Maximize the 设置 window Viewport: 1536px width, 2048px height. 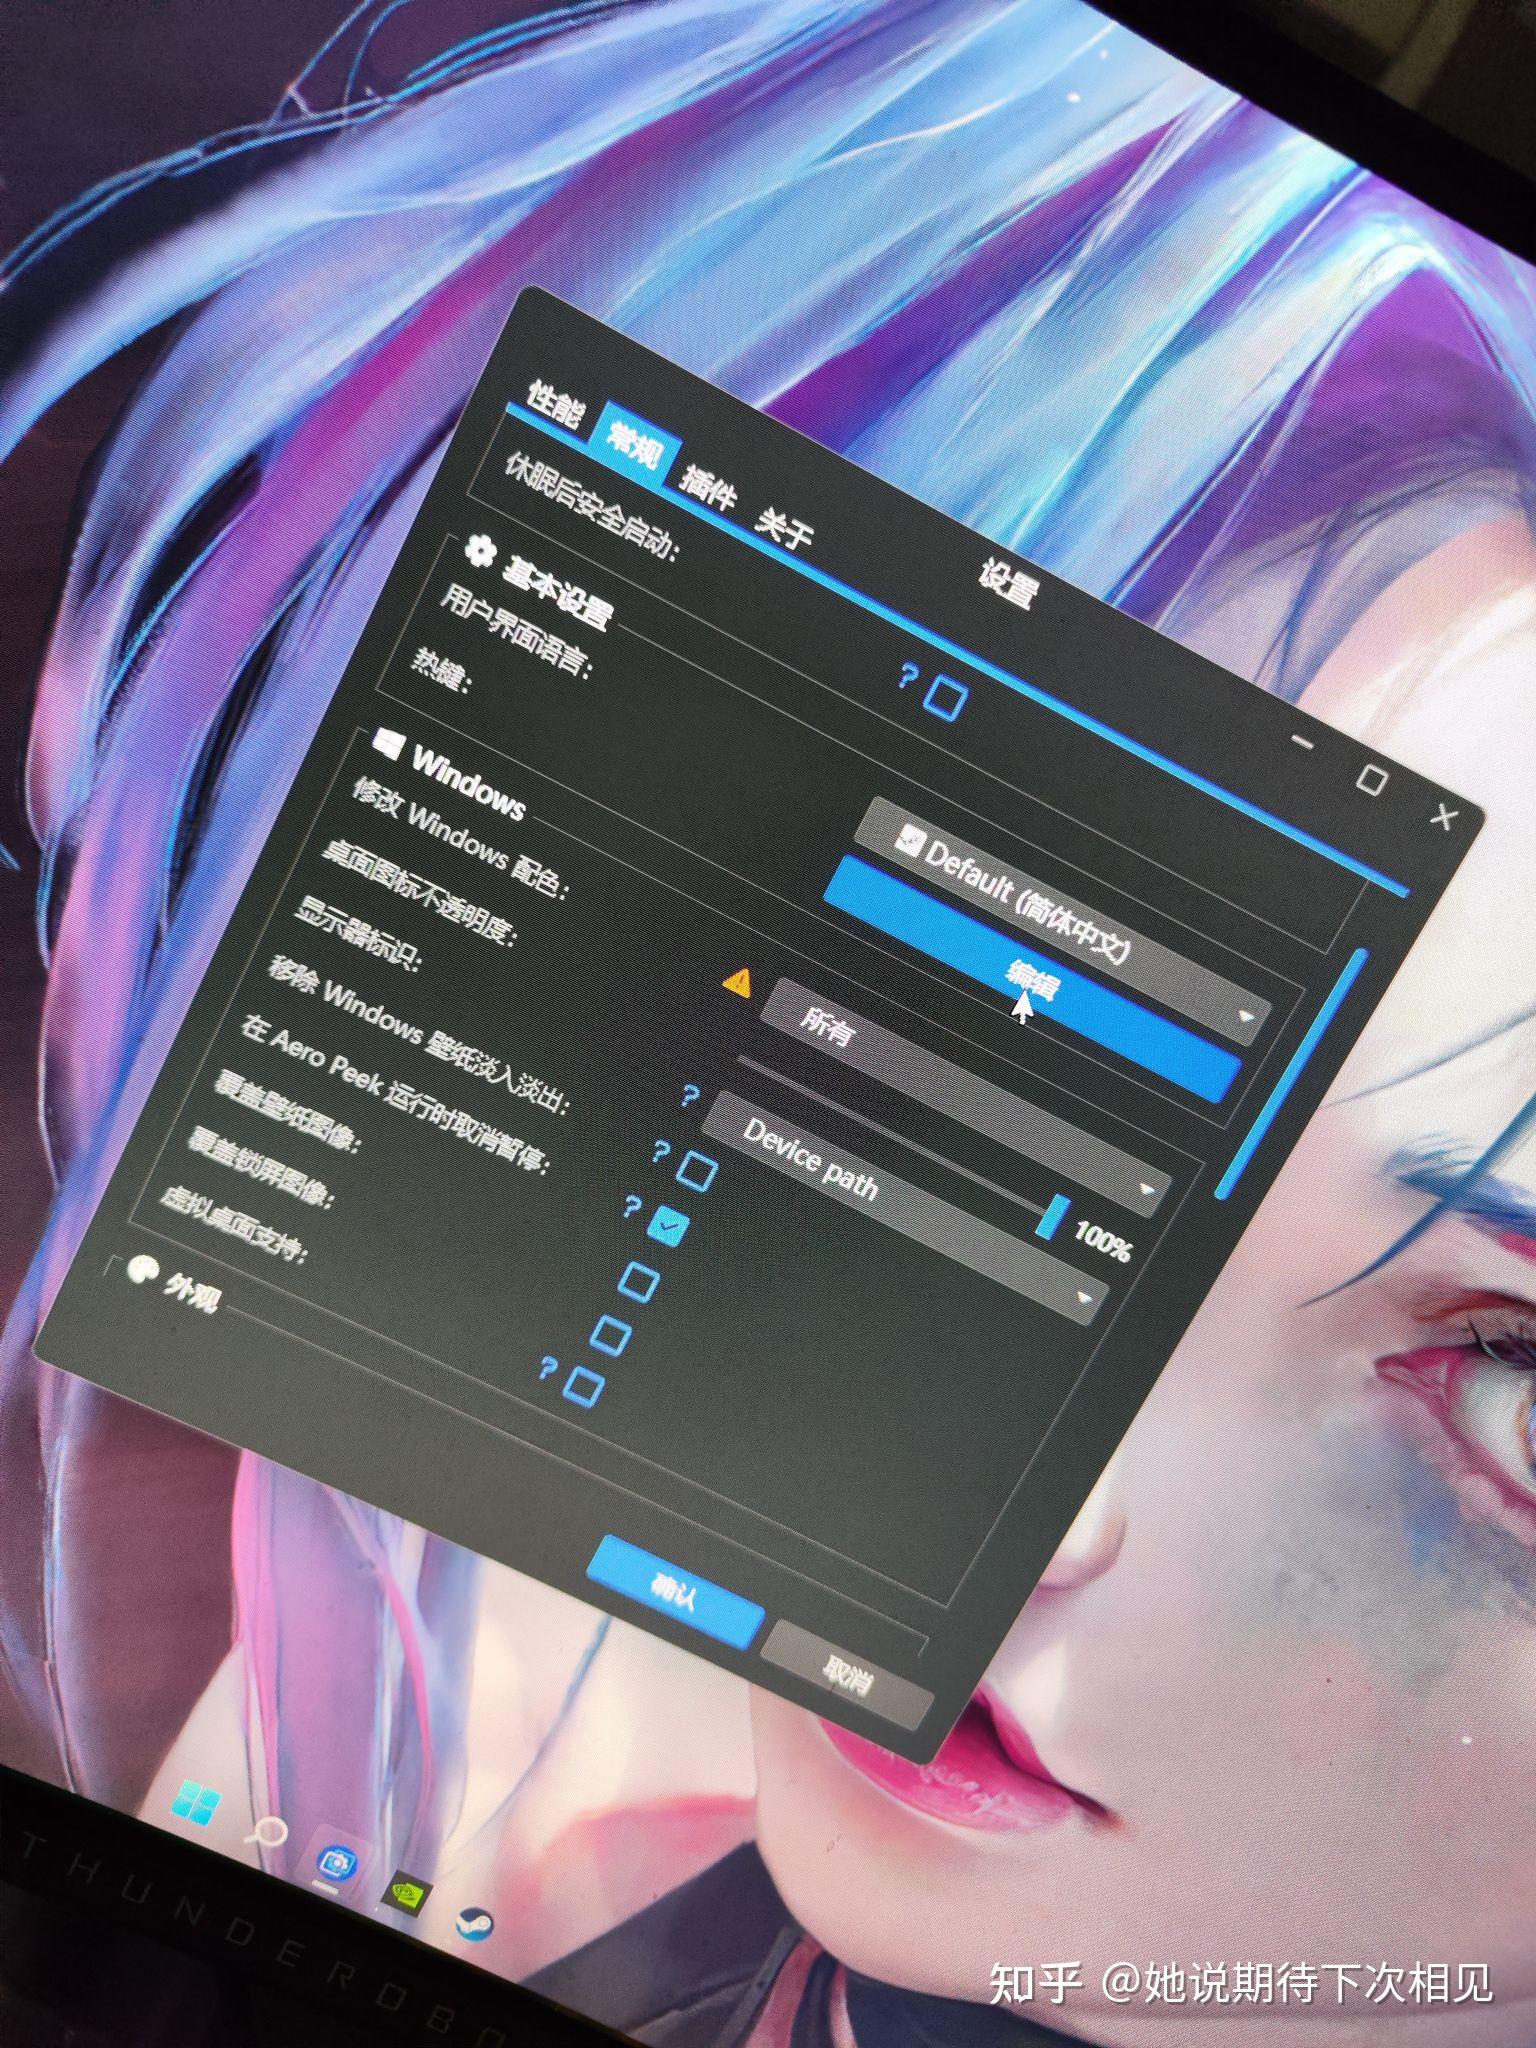coord(1372,779)
